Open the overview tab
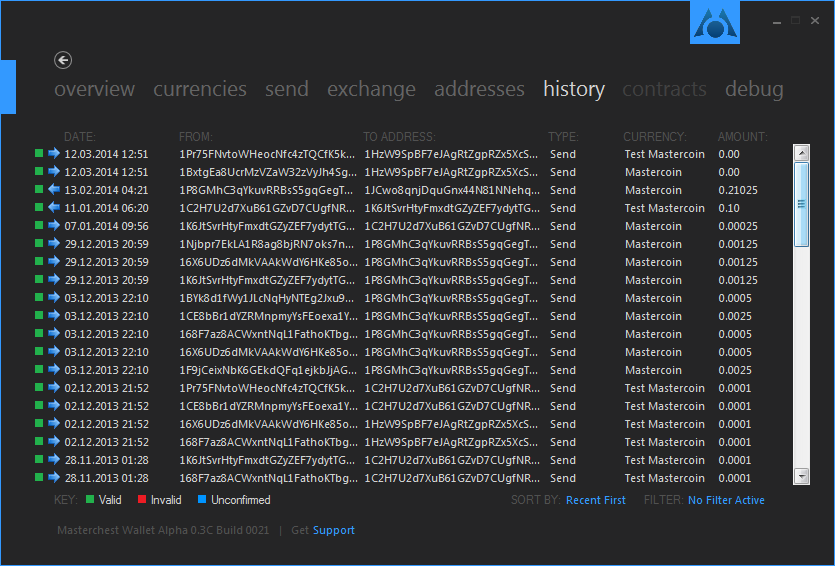This screenshot has width=835, height=566. 95,89
